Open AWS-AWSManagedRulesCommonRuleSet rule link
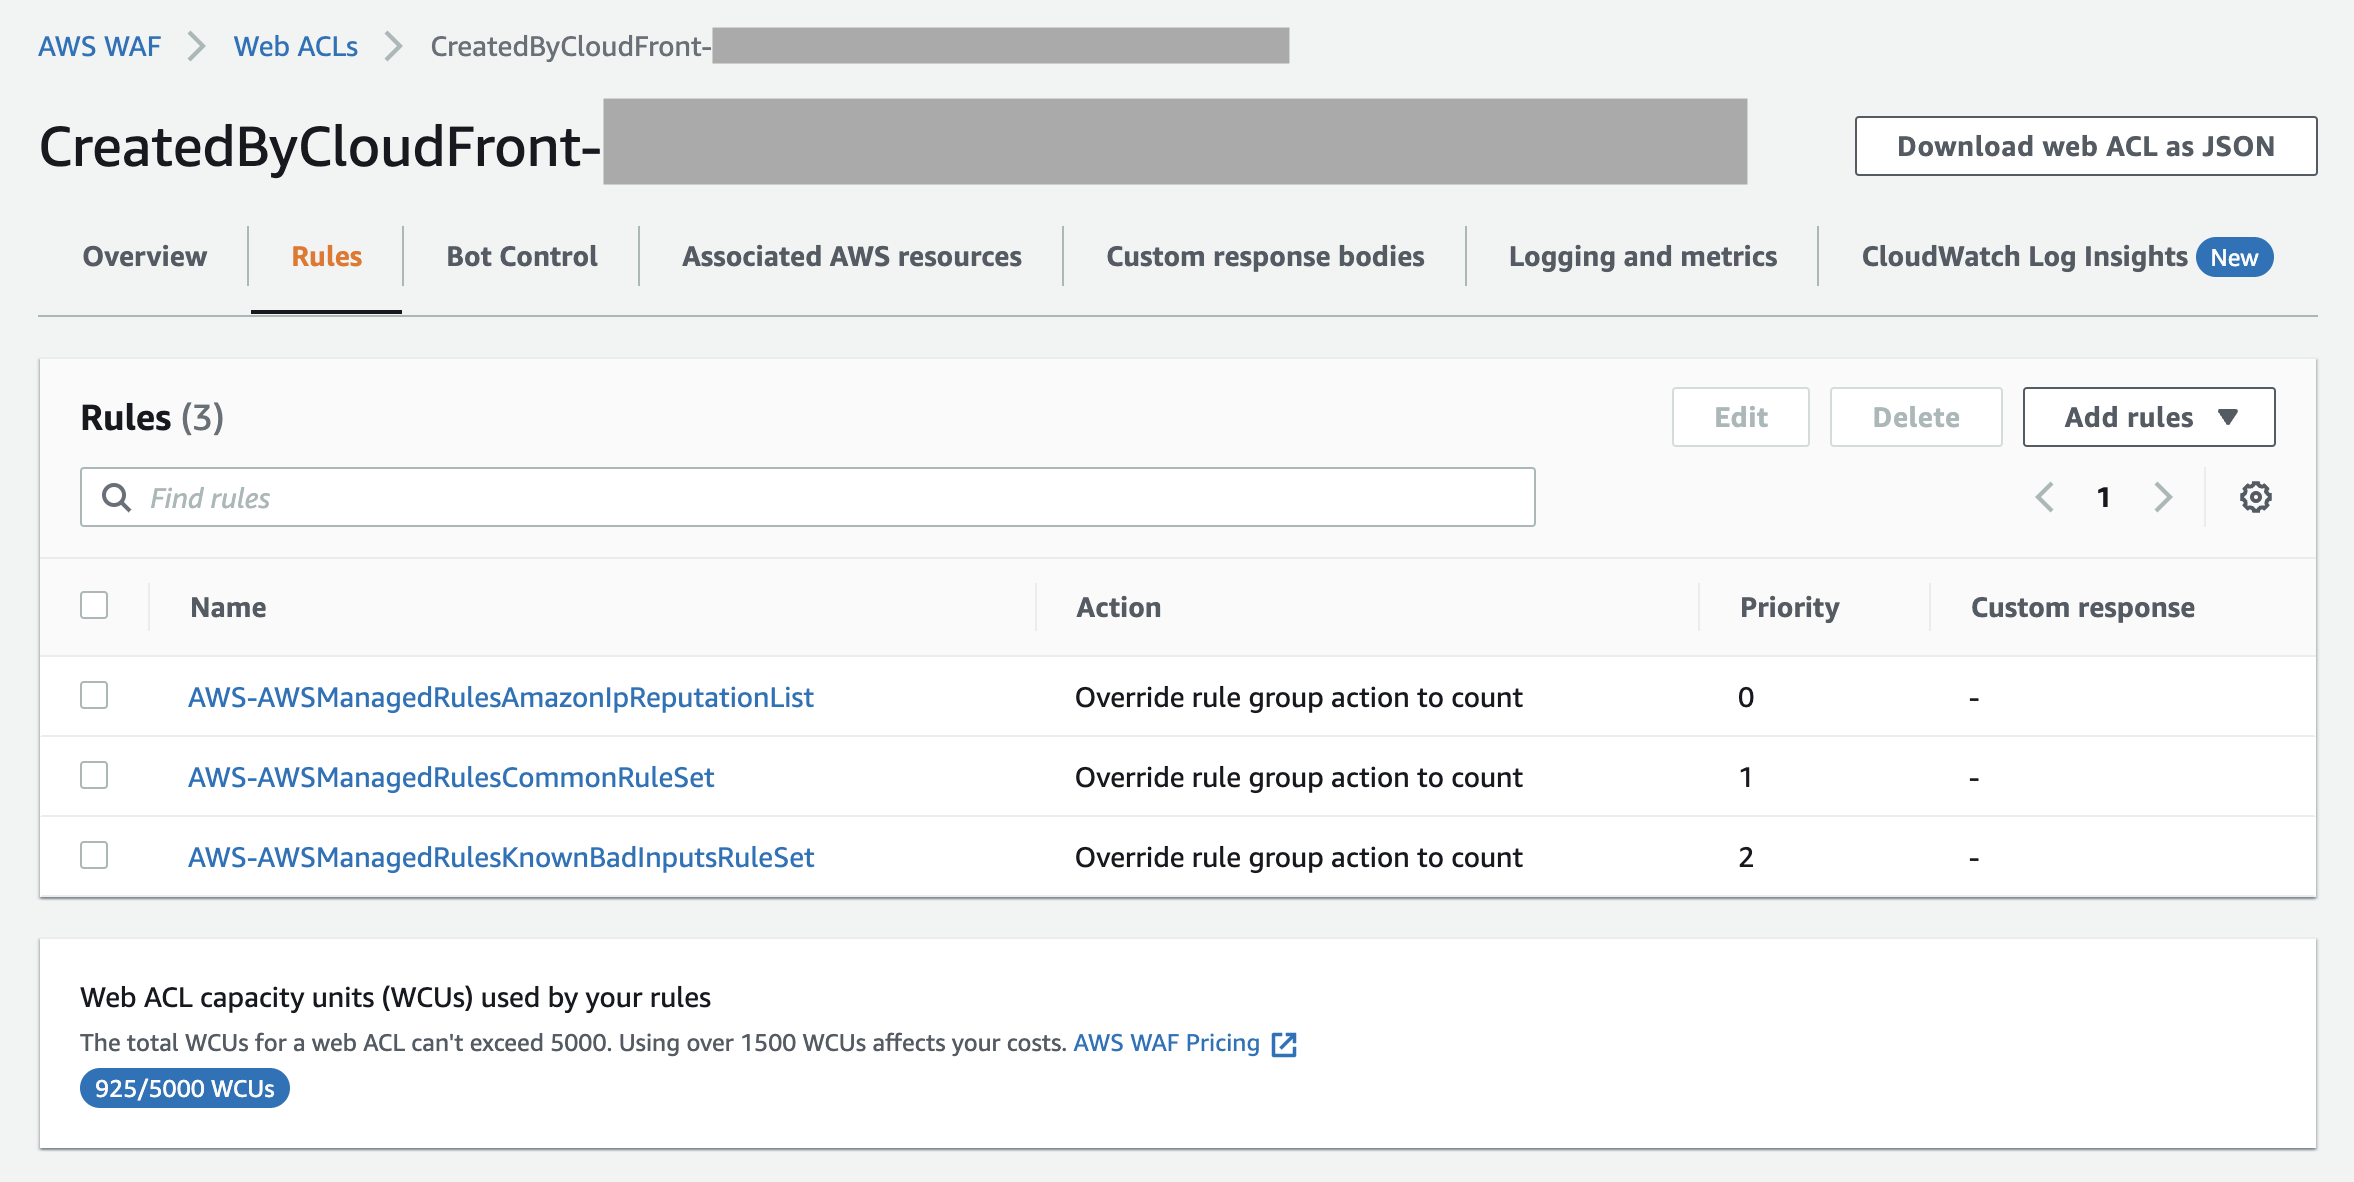Viewport: 2354px width, 1182px height. tap(451, 777)
